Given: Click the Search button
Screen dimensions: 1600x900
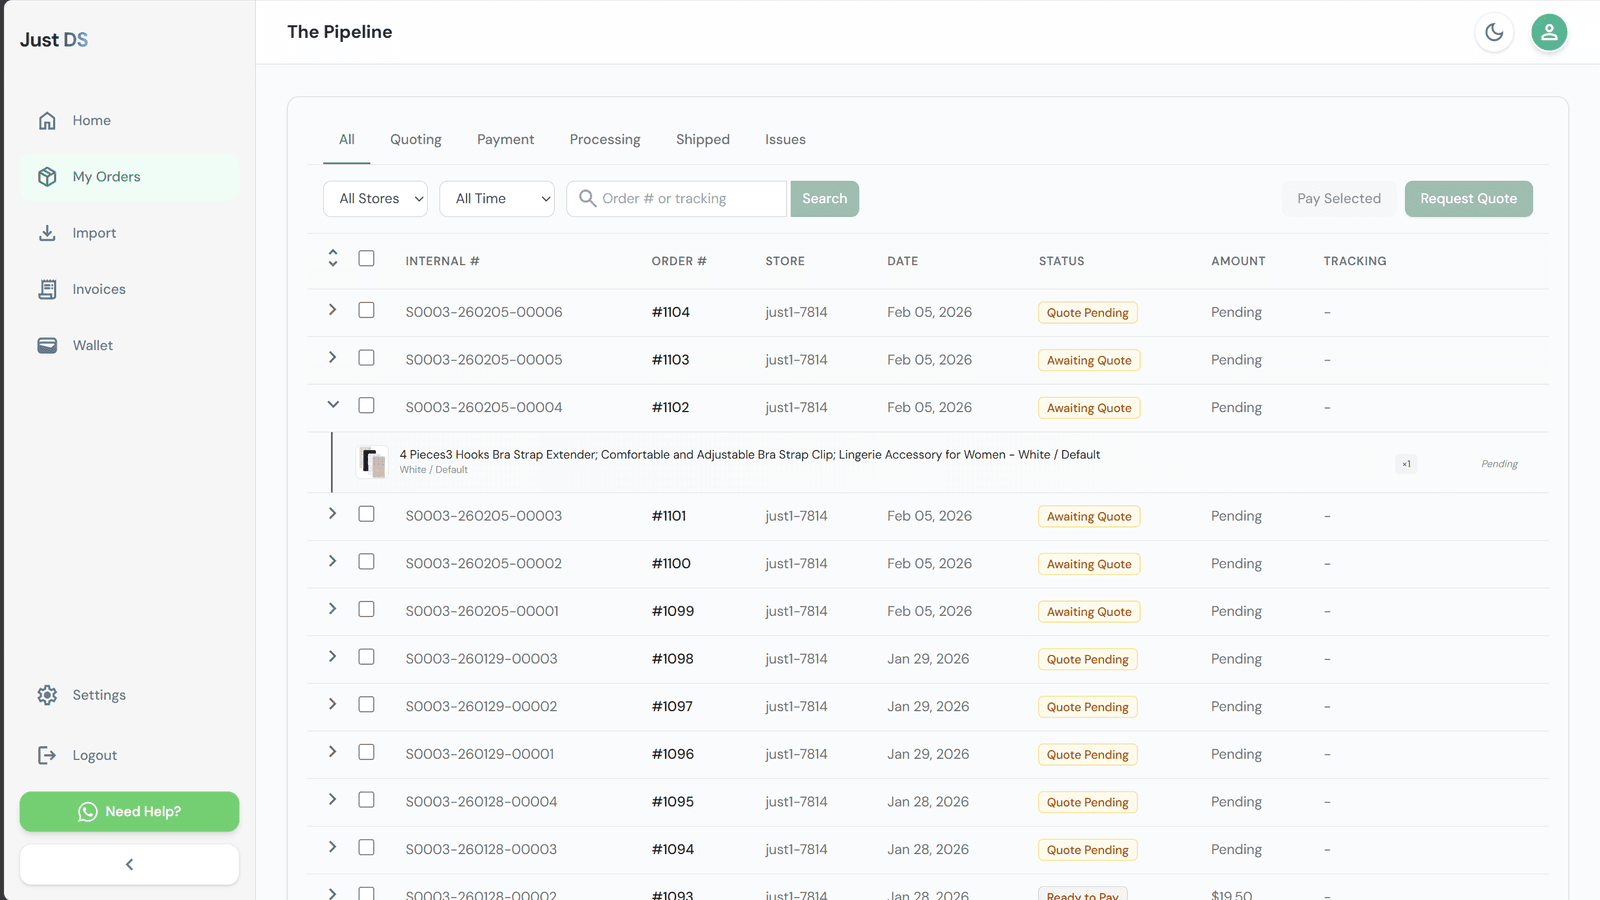Looking at the screenshot, I should pyautogui.click(x=825, y=199).
